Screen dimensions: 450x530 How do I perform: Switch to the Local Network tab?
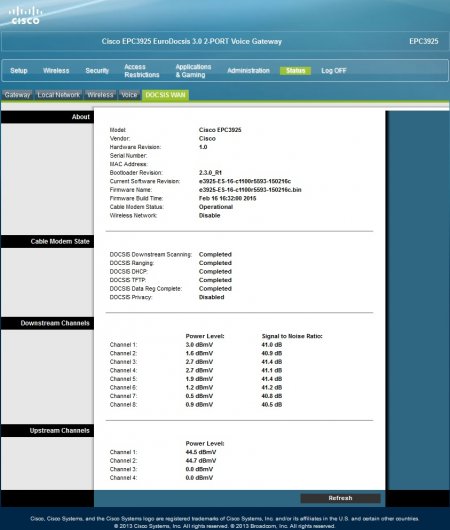coord(58,95)
